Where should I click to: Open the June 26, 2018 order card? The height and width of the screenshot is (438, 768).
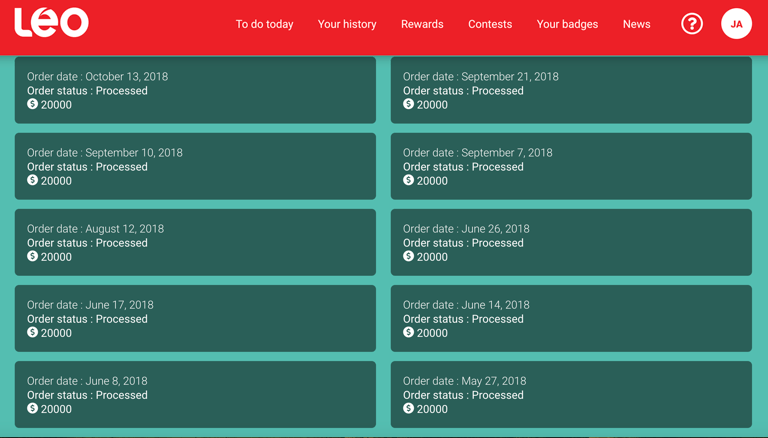[x=571, y=242]
